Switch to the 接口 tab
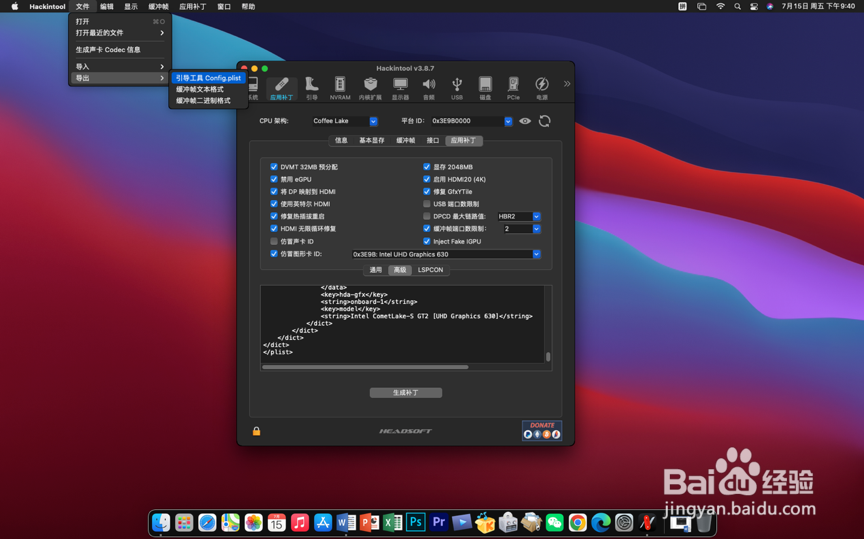 [x=433, y=141]
